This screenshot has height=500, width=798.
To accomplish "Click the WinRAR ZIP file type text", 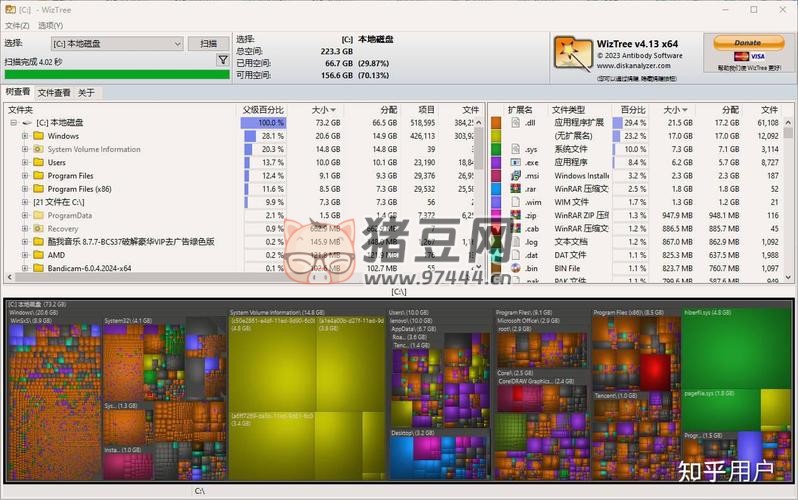I will tap(582, 215).
